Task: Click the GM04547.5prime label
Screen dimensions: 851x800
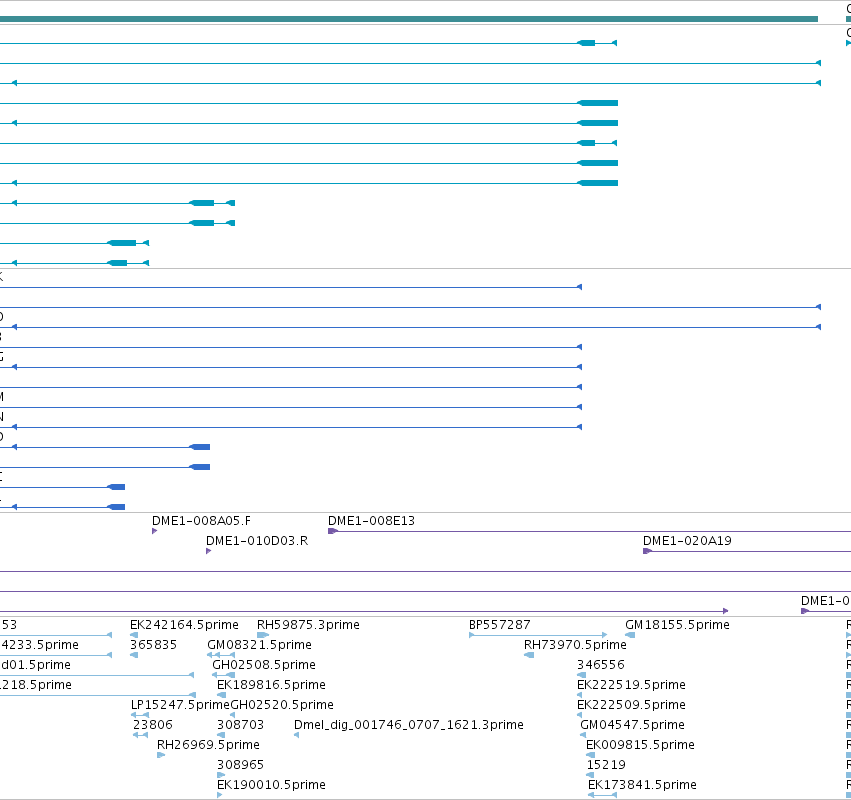Action: pos(632,726)
